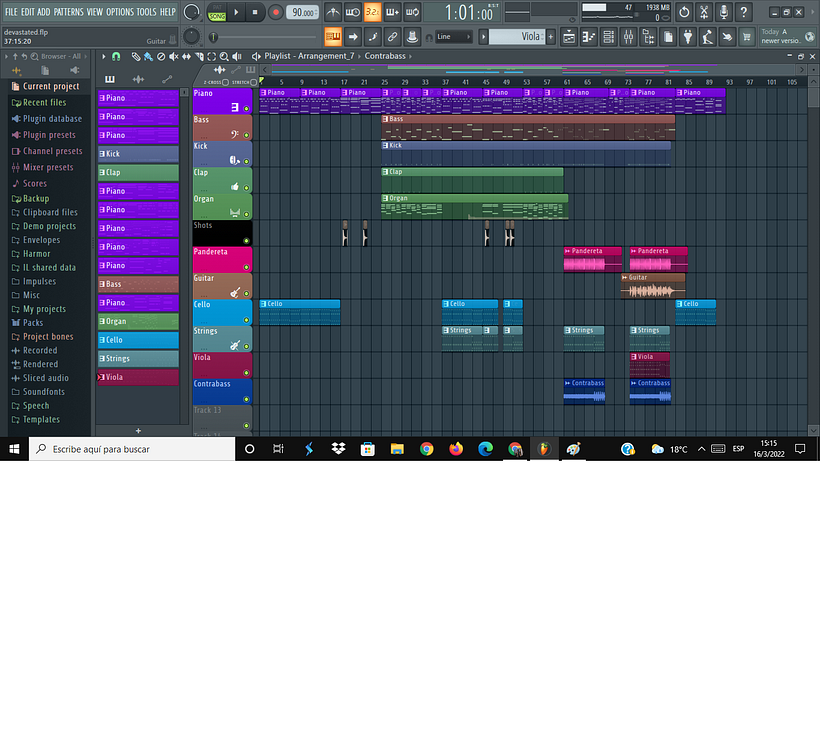Open the piano roll view button
The width and height of the screenshot is (820, 744).
589,37
